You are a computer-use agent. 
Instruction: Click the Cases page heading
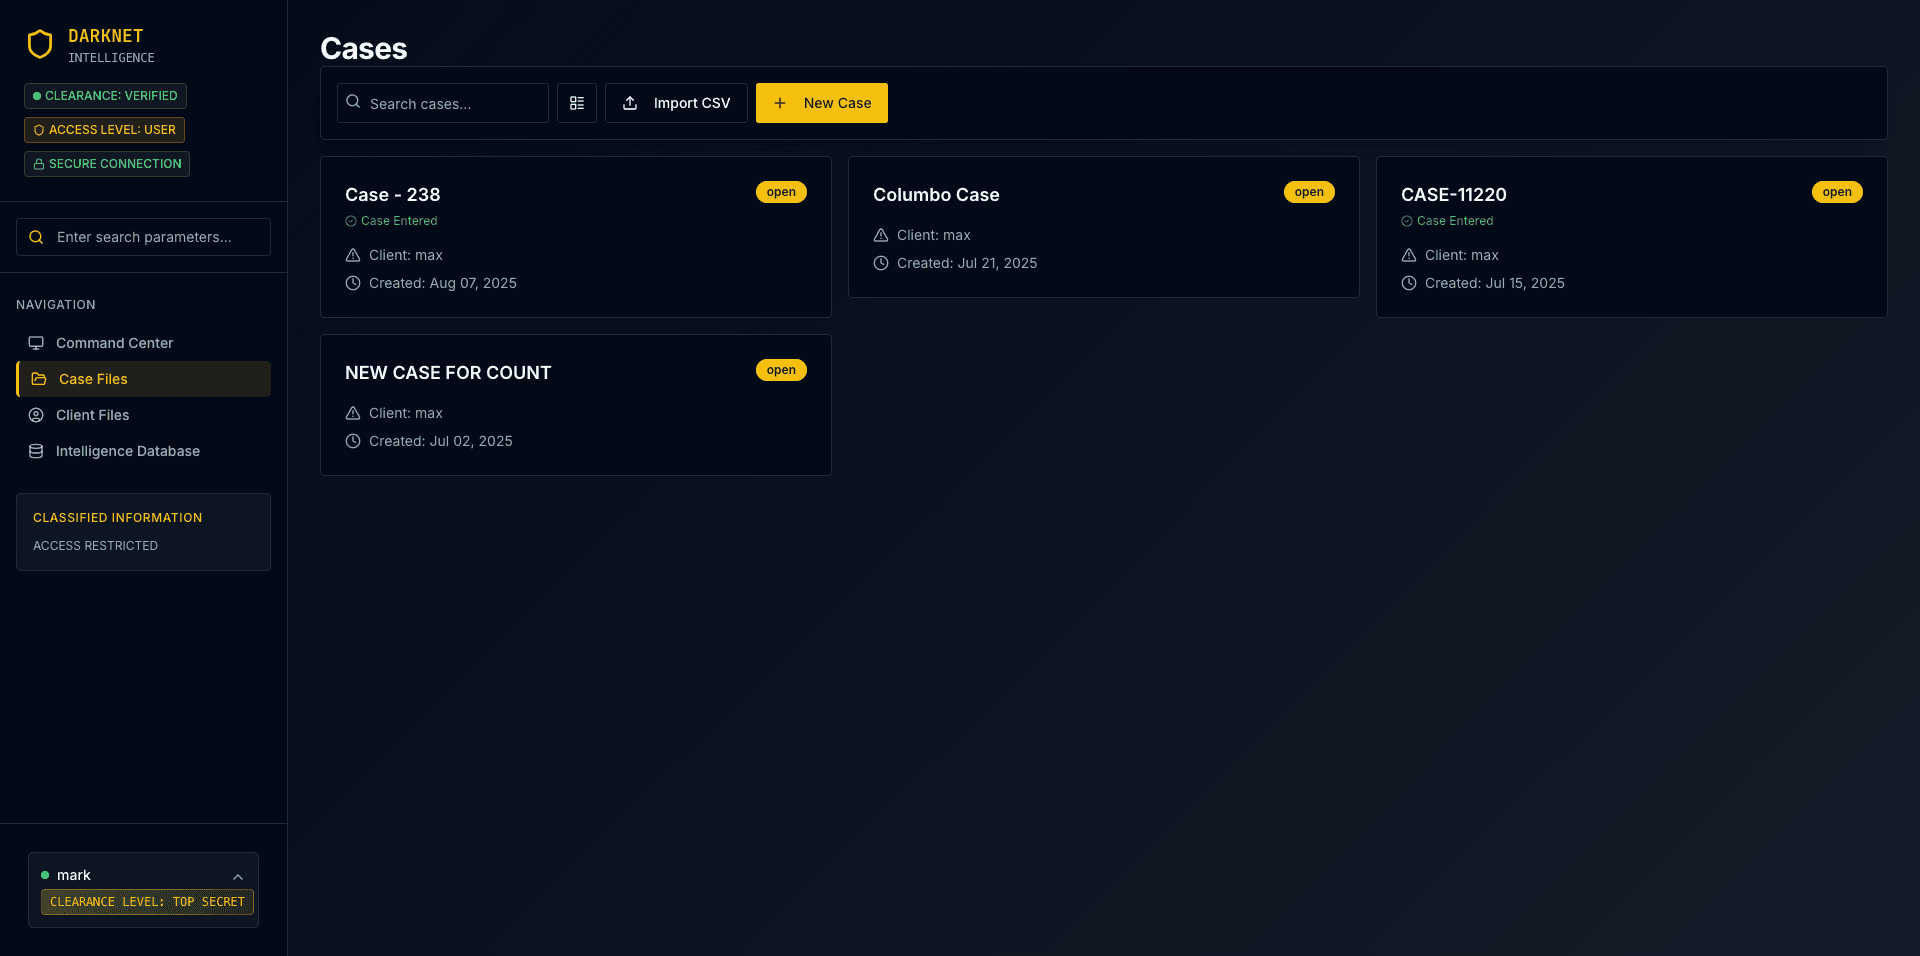tap(364, 48)
